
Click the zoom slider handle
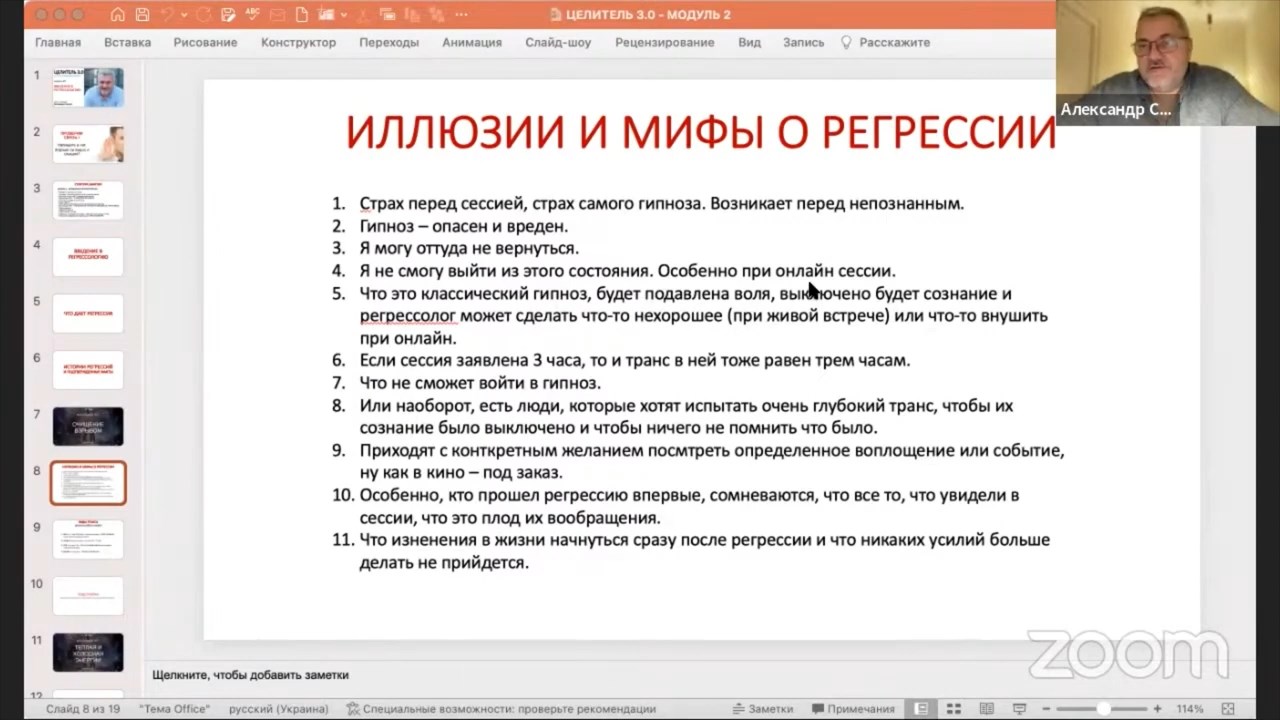click(x=1104, y=709)
